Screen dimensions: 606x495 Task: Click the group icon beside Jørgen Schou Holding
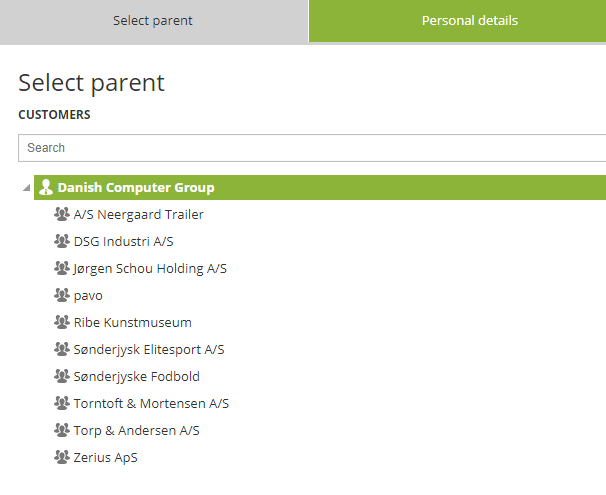[62, 268]
